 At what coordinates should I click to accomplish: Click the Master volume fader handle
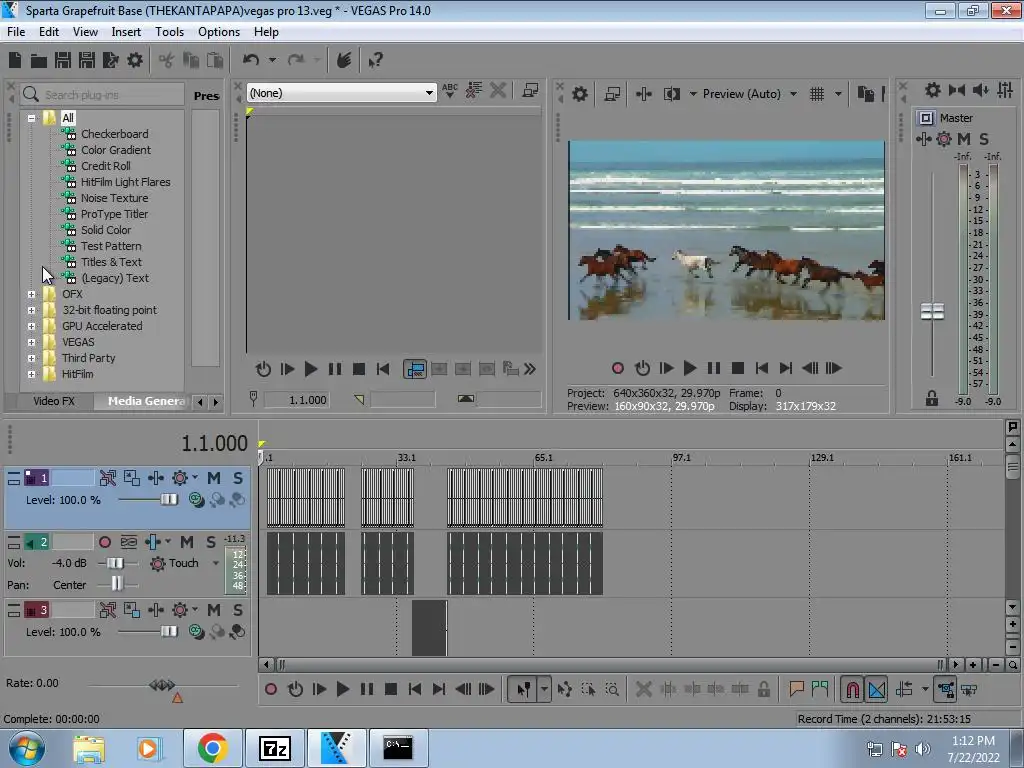[932, 312]
